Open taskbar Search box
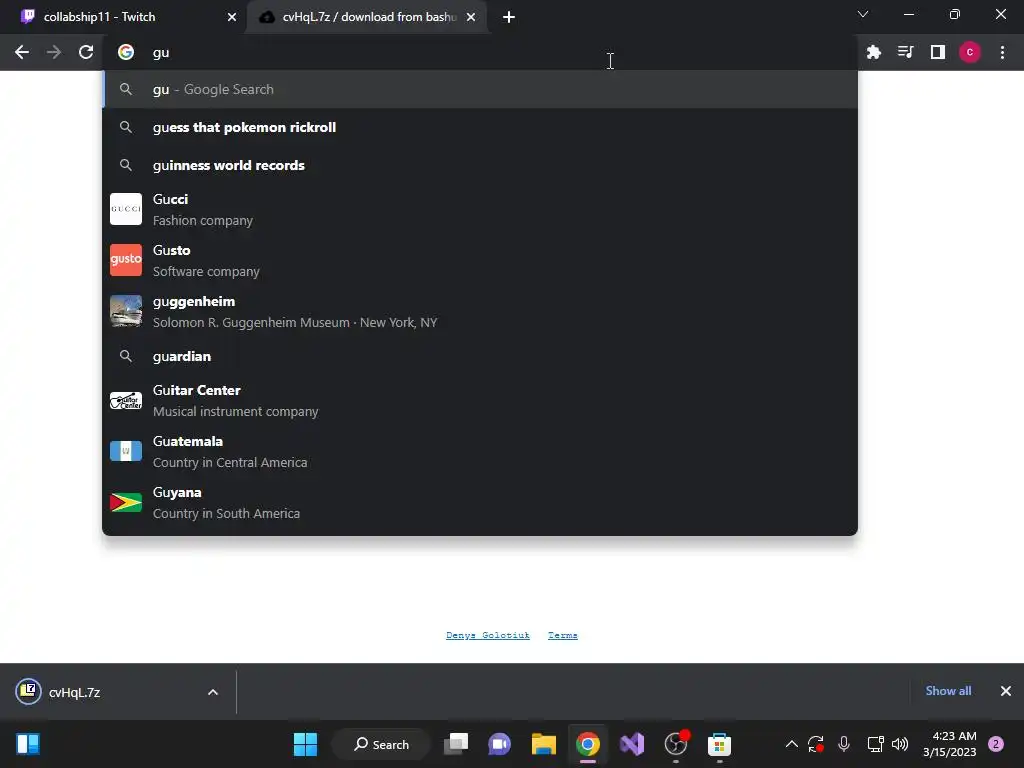The height and width of the screenshot is (768, 1024). [381, 744]
